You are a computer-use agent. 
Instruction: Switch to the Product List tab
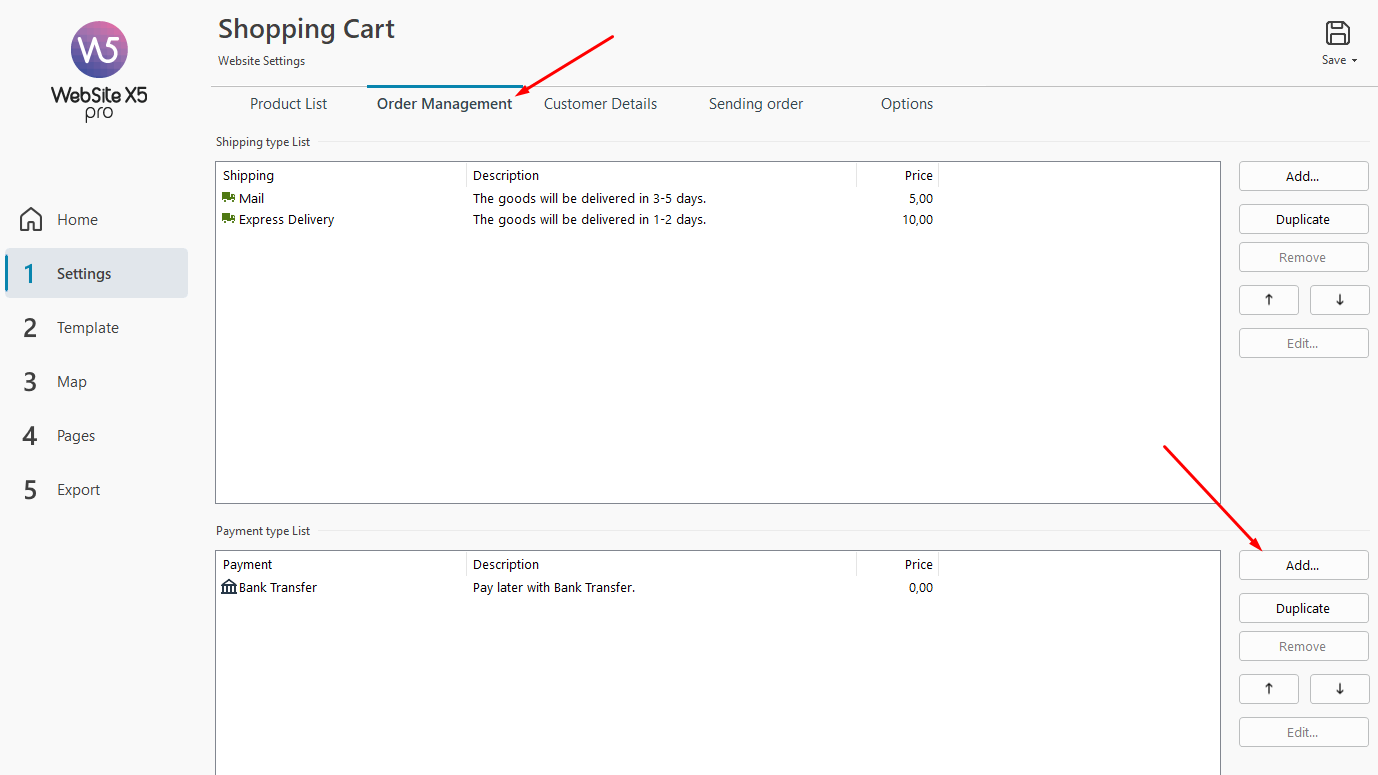coord(288,104)
